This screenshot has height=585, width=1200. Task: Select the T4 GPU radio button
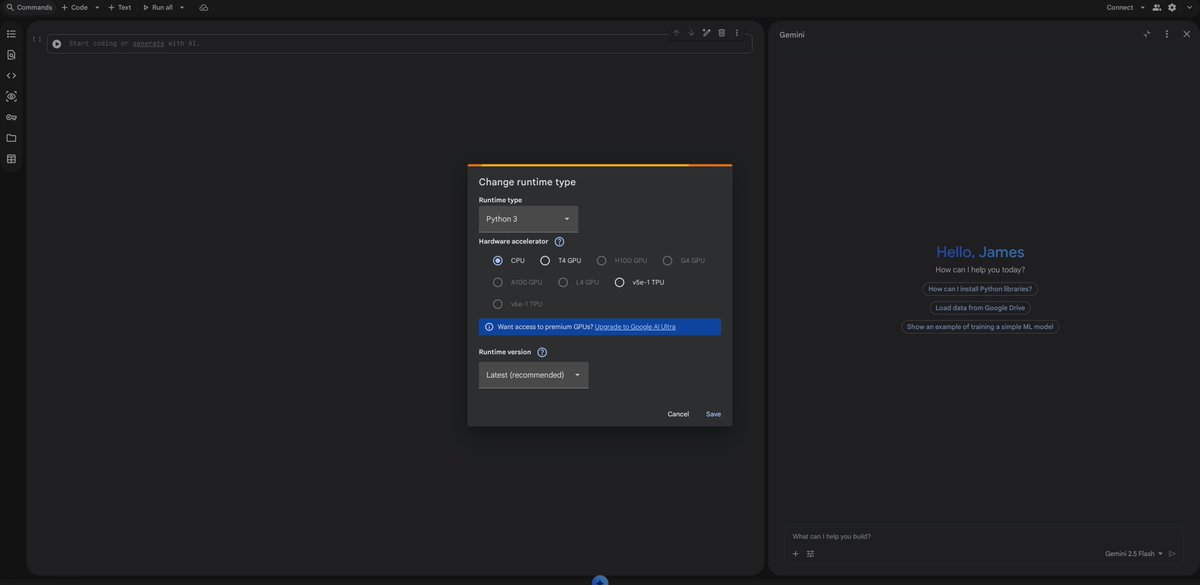pyautogui.click(x=545, y=261)
